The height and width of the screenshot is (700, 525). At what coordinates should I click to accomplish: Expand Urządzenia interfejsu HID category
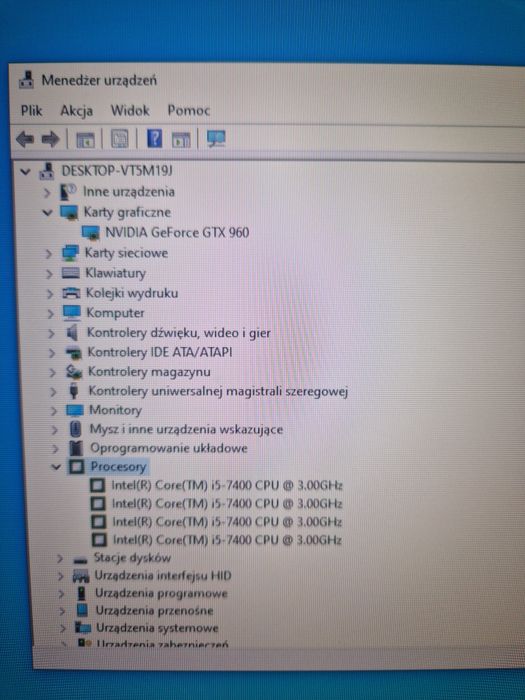60,576
